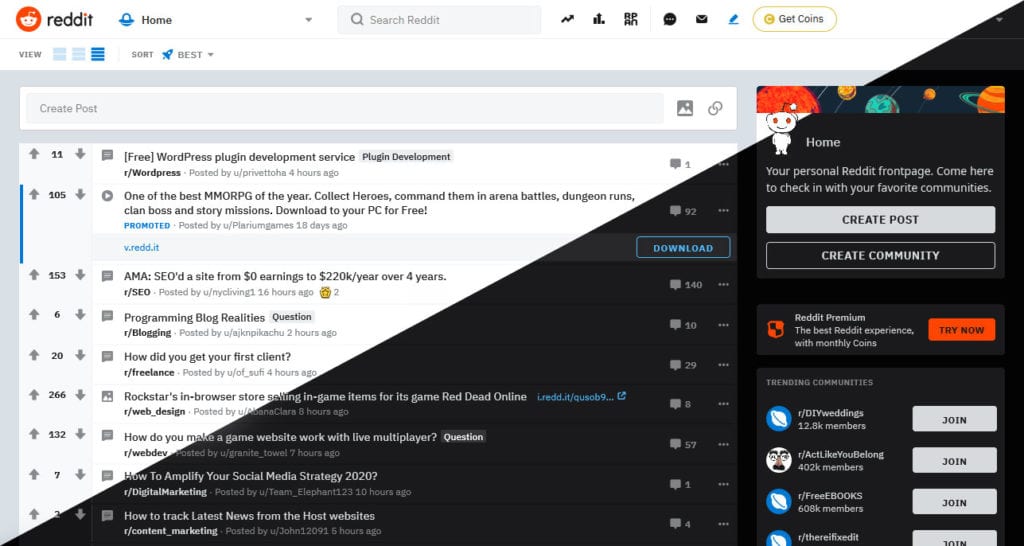Click the image upload icon in Create Post
This screenshot has height=546, width=1024.
pos(684,108)
